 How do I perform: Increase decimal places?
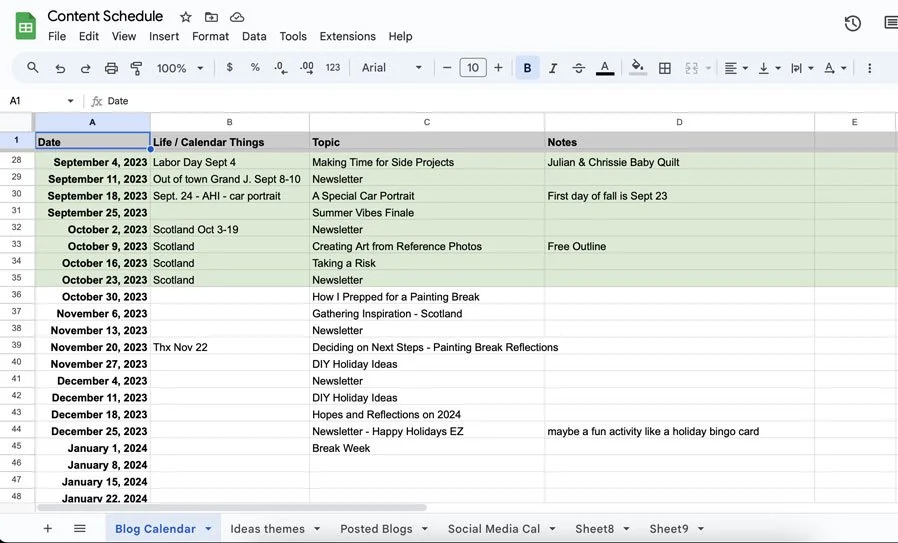tap(307, 68)
